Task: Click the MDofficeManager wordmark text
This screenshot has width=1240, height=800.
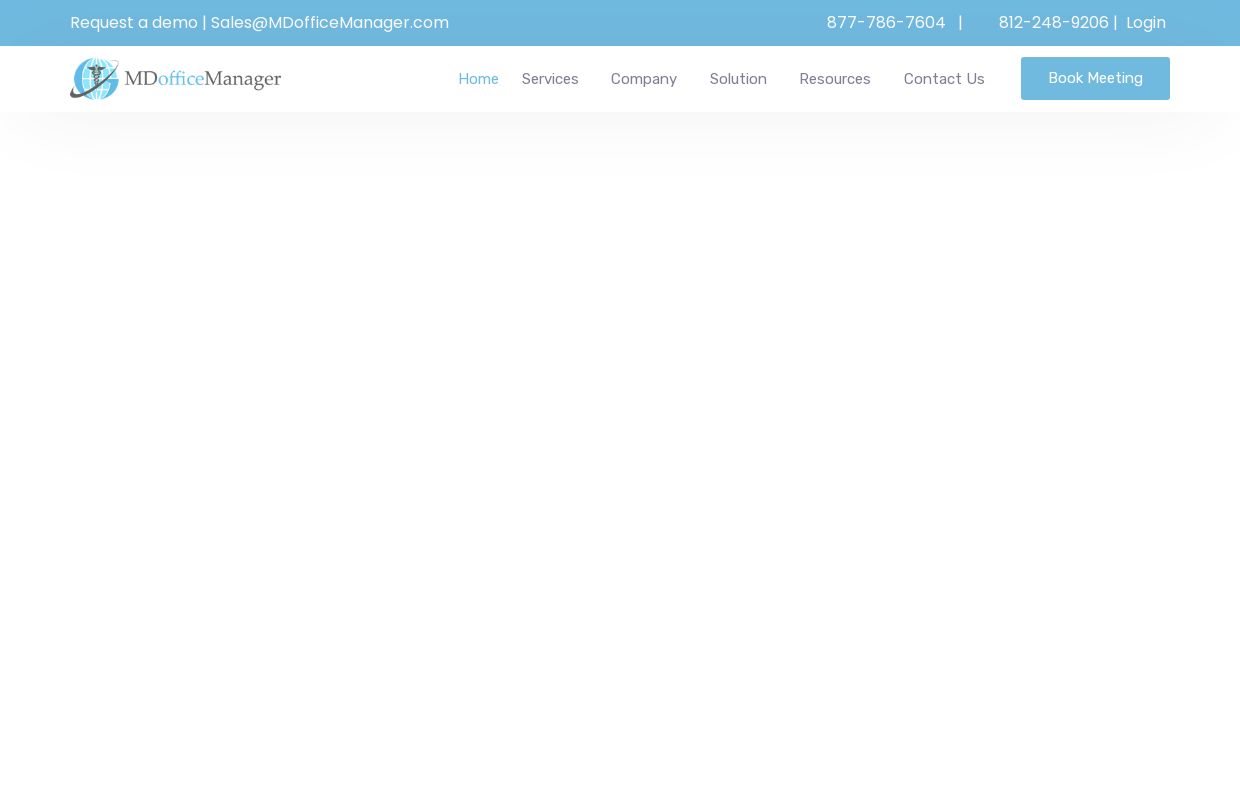Action: click(203, 79)
